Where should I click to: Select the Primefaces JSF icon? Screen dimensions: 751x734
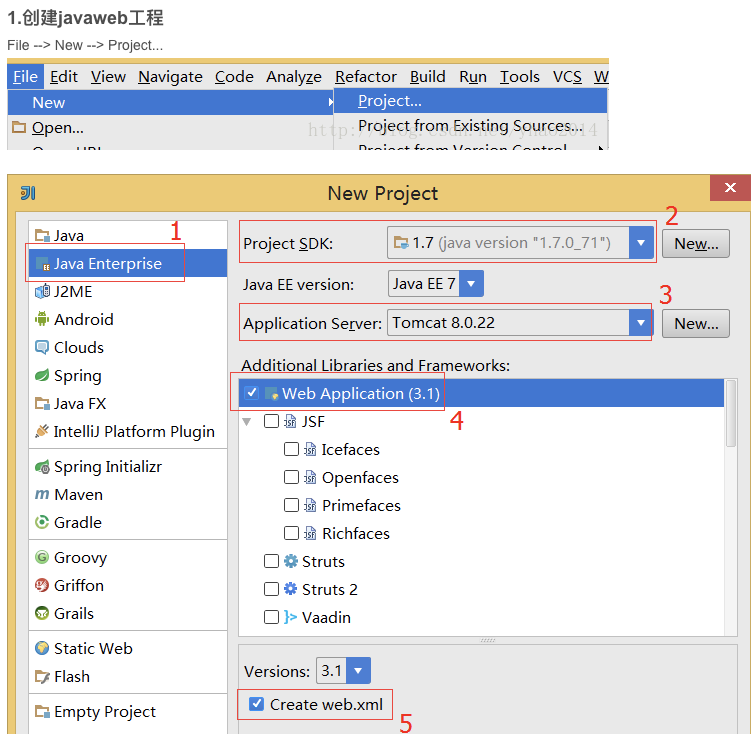(310, 505)
